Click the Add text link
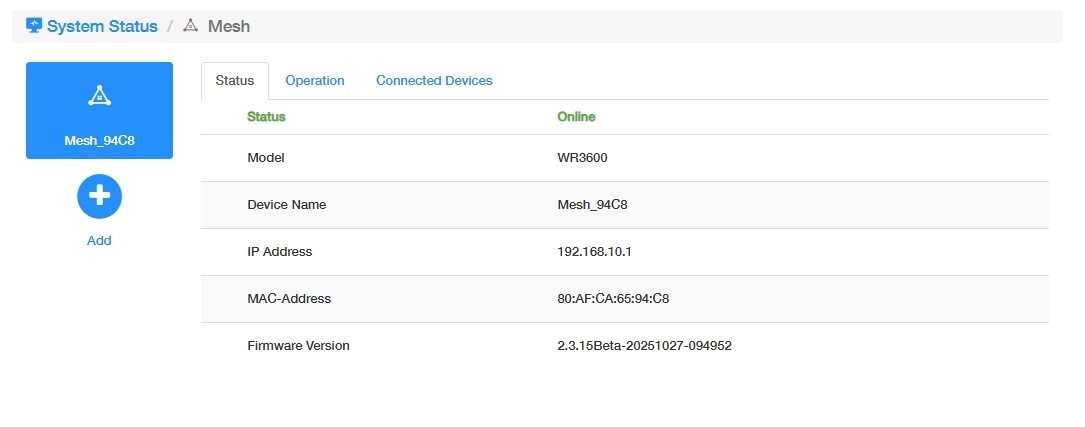 click(x=99, y=240)
